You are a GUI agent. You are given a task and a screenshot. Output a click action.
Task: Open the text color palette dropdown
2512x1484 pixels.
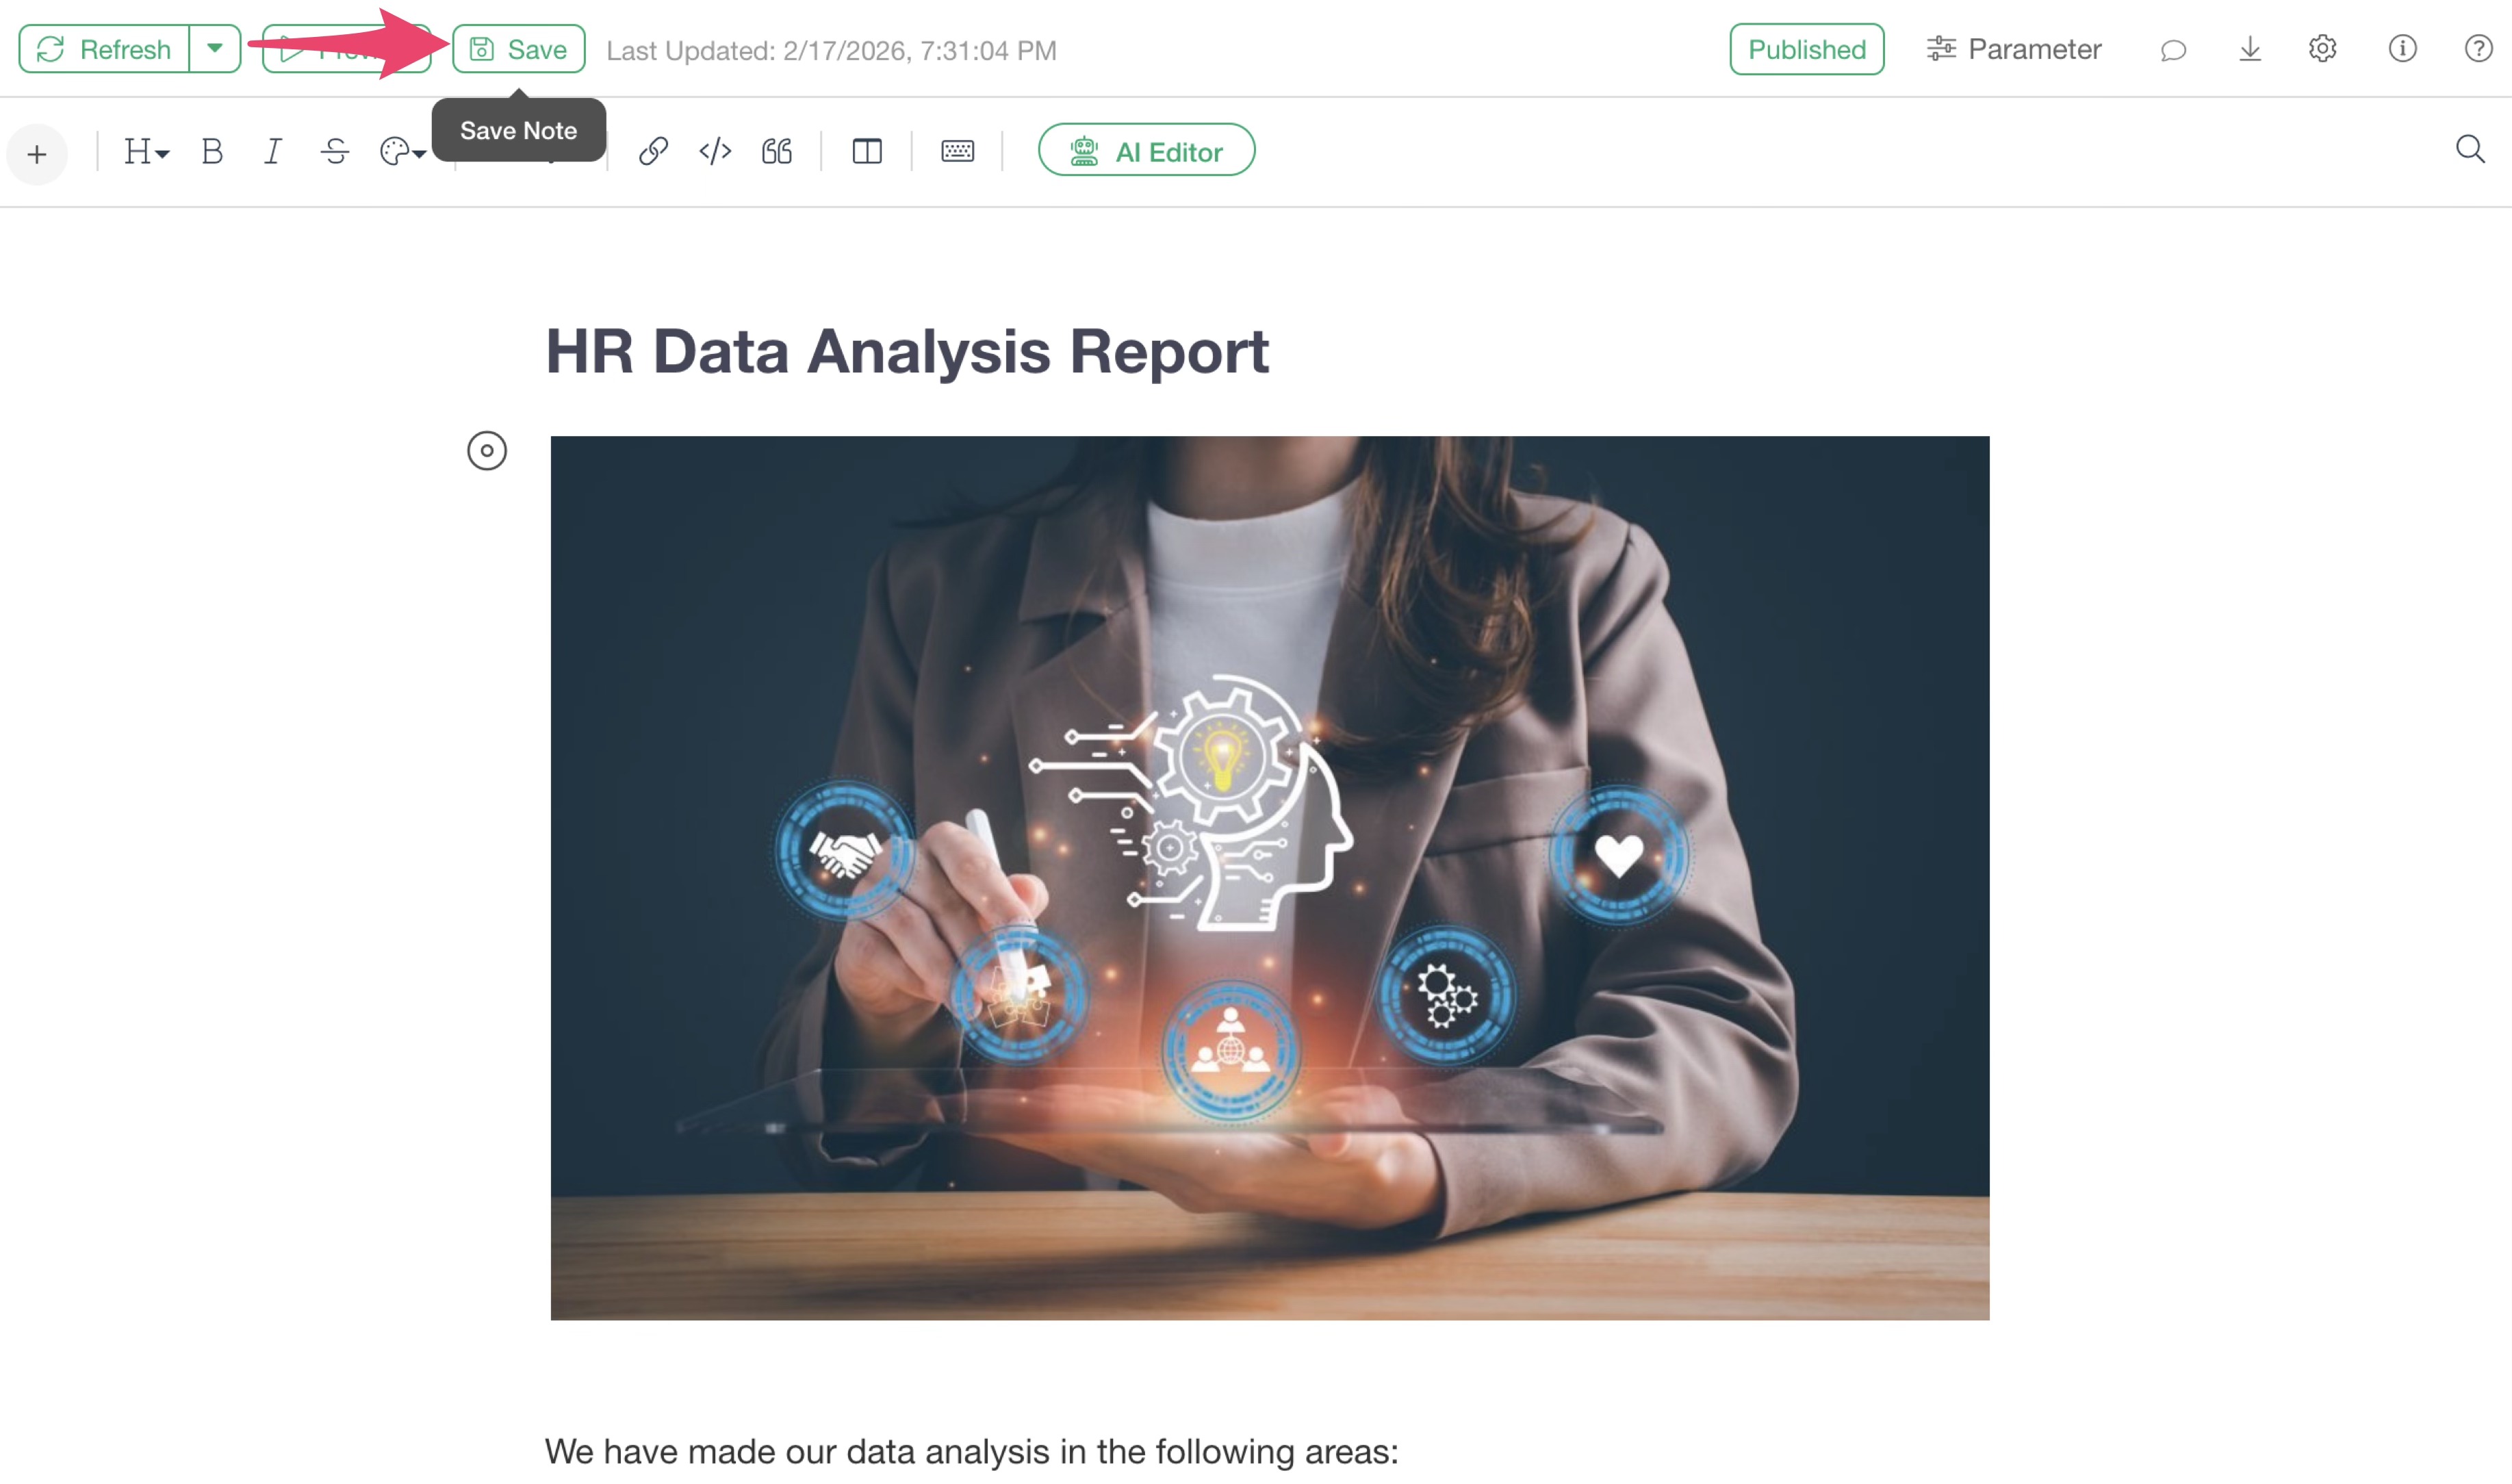click(x=402, y=152)
